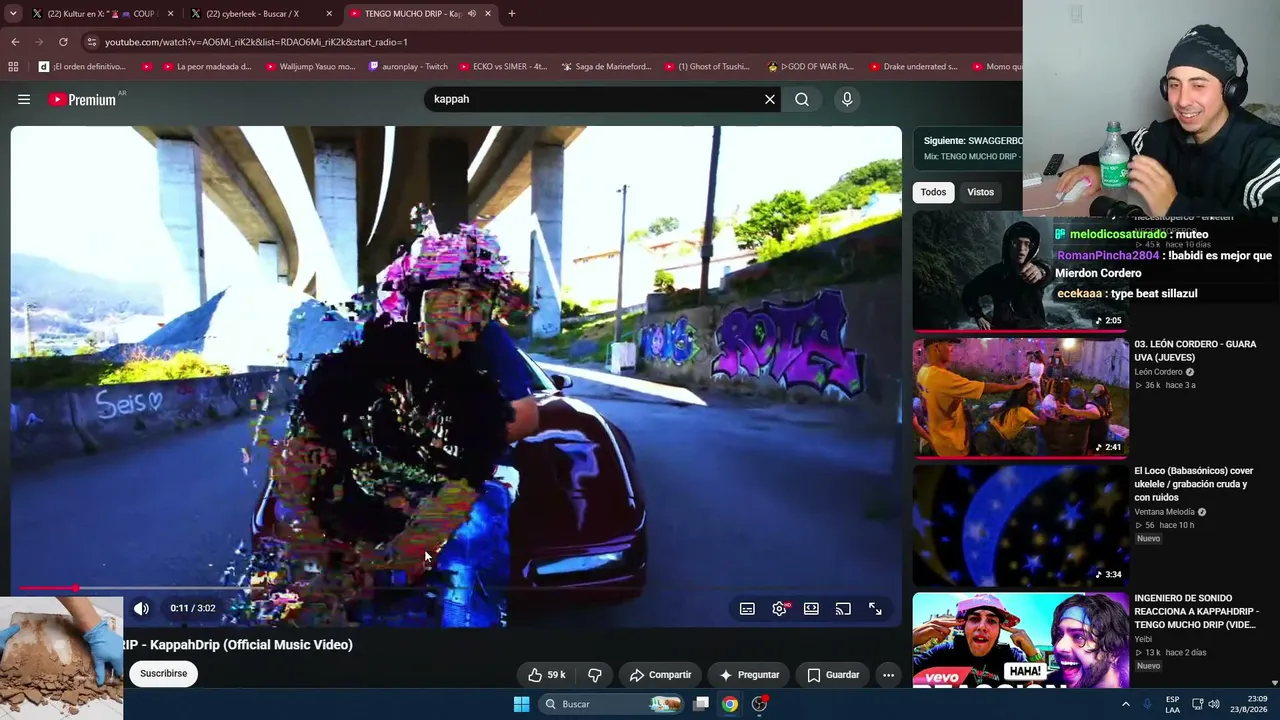Open the Chrome apps grid in bookmarks bar
Screen dimensions: 1280x720
click(13, 67)
